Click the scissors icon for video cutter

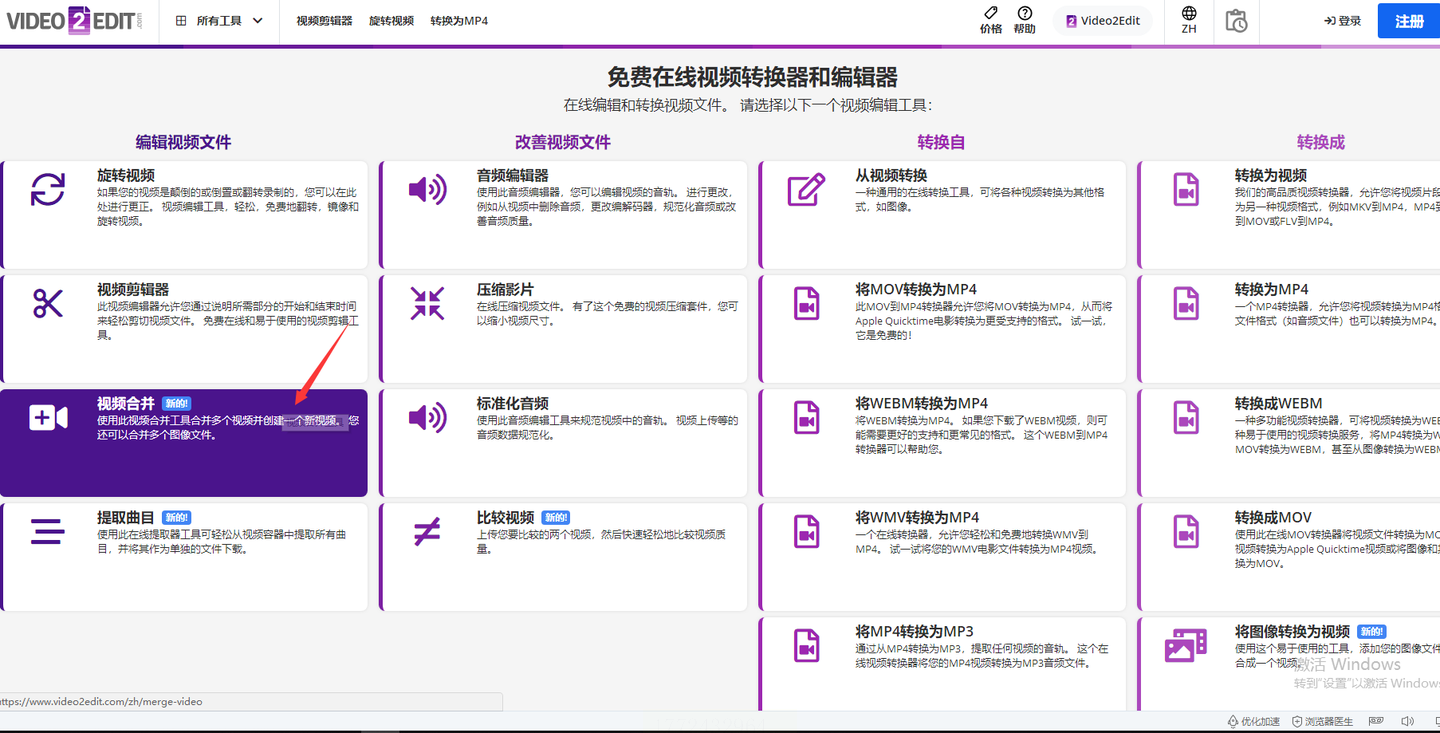click(47, 303)
